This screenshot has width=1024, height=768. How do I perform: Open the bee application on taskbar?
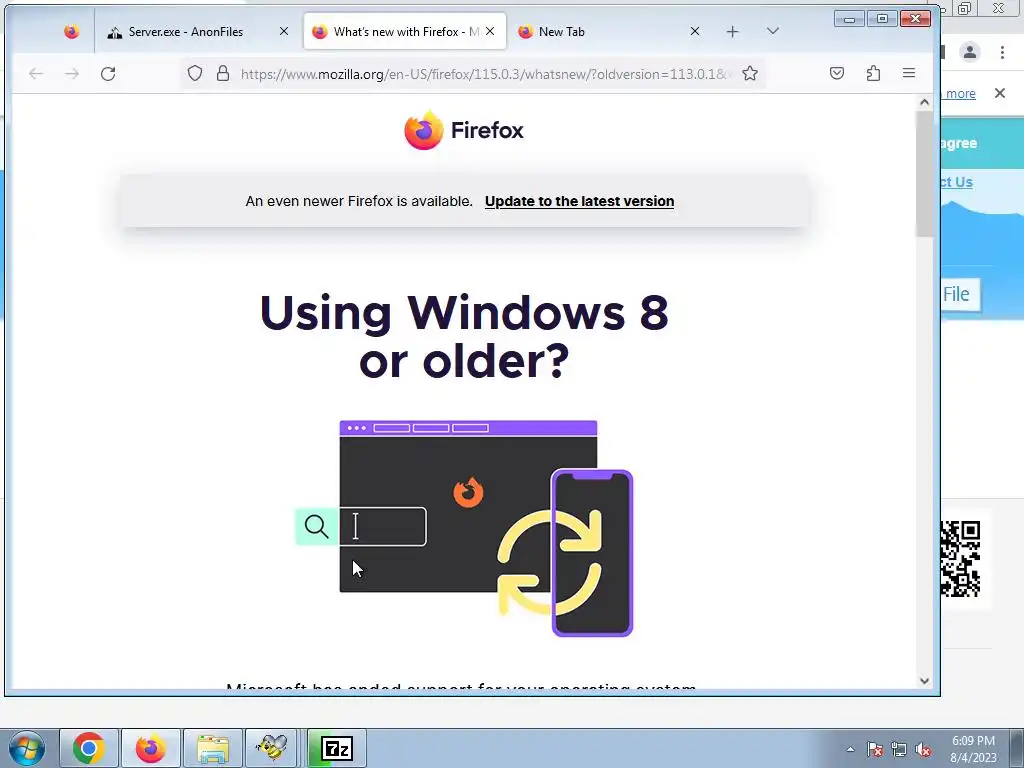tap(272, 748)
